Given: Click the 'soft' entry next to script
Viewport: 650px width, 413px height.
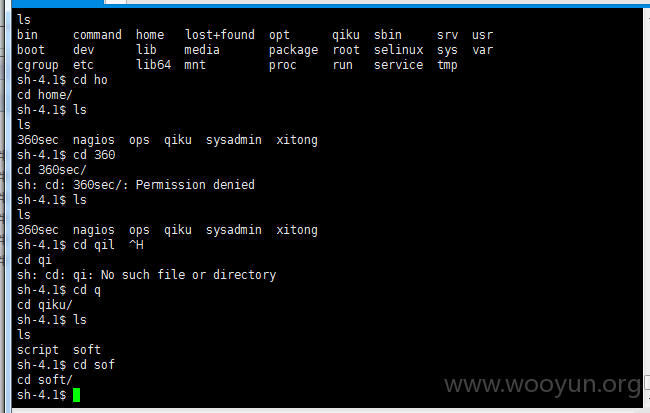Looking at the screenshot, I should coord(87,350).
